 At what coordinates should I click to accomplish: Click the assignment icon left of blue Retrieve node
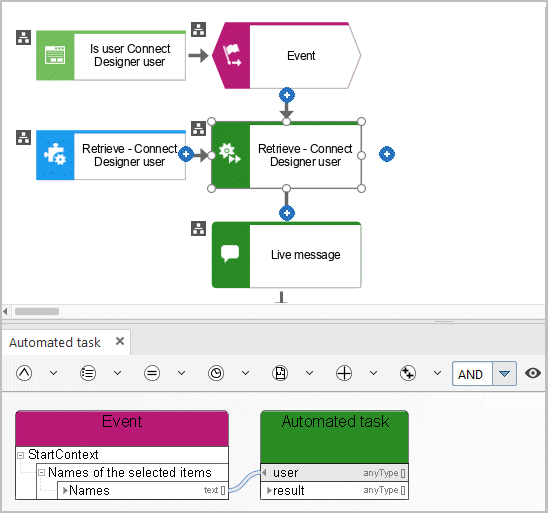pos(23,137)
